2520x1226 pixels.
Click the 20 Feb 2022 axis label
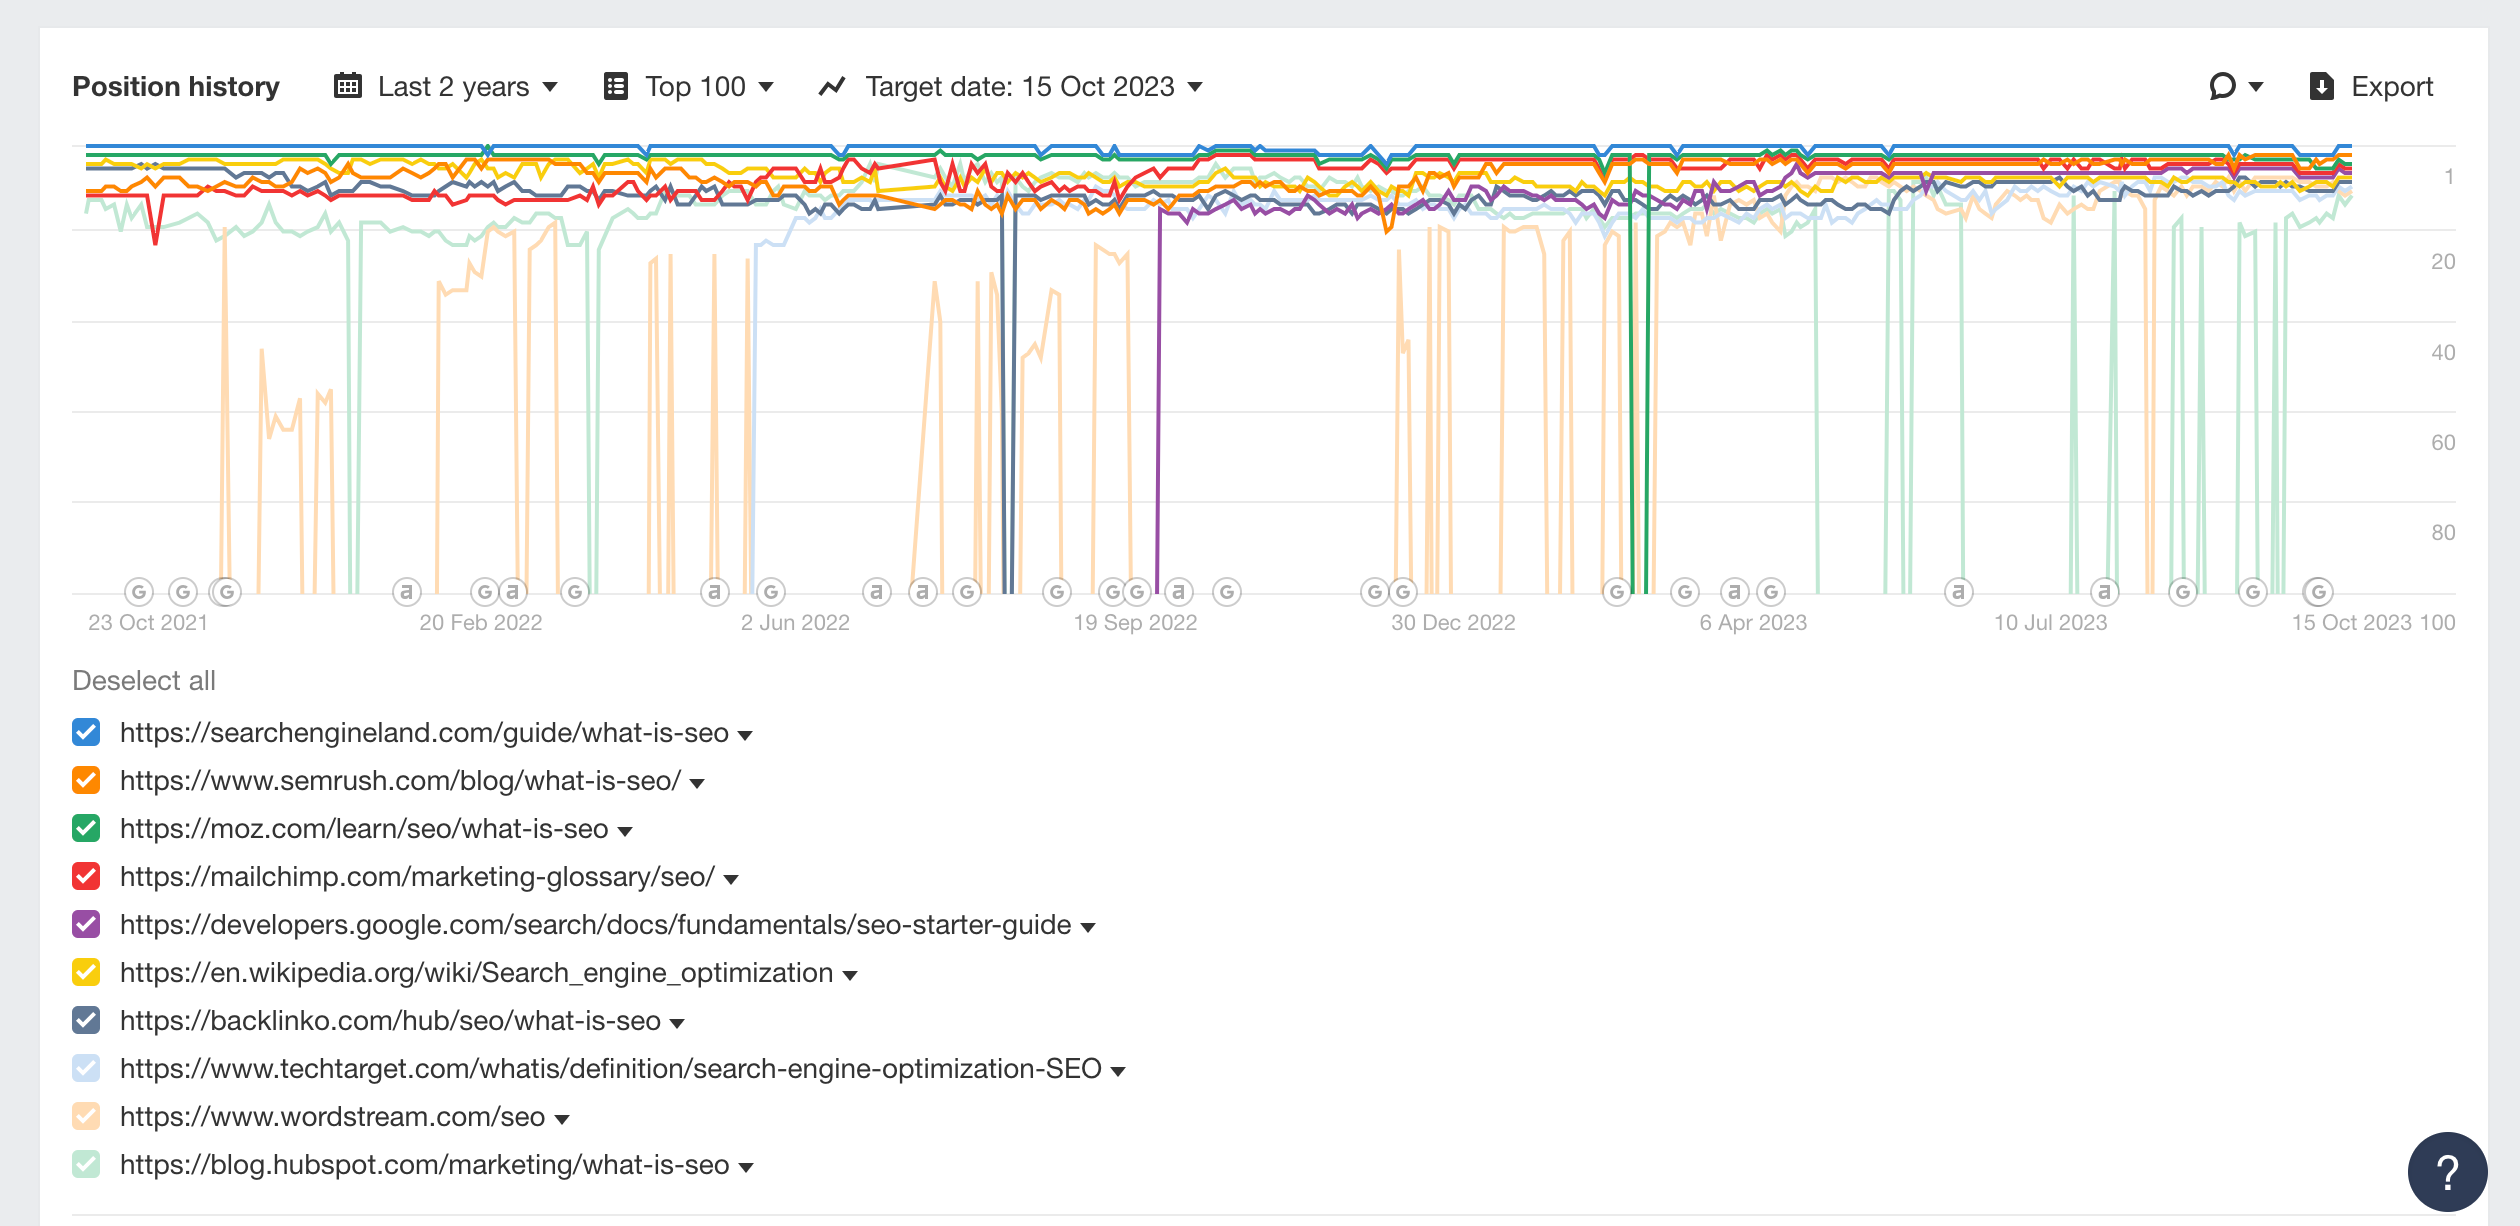[x=481, y=622]
